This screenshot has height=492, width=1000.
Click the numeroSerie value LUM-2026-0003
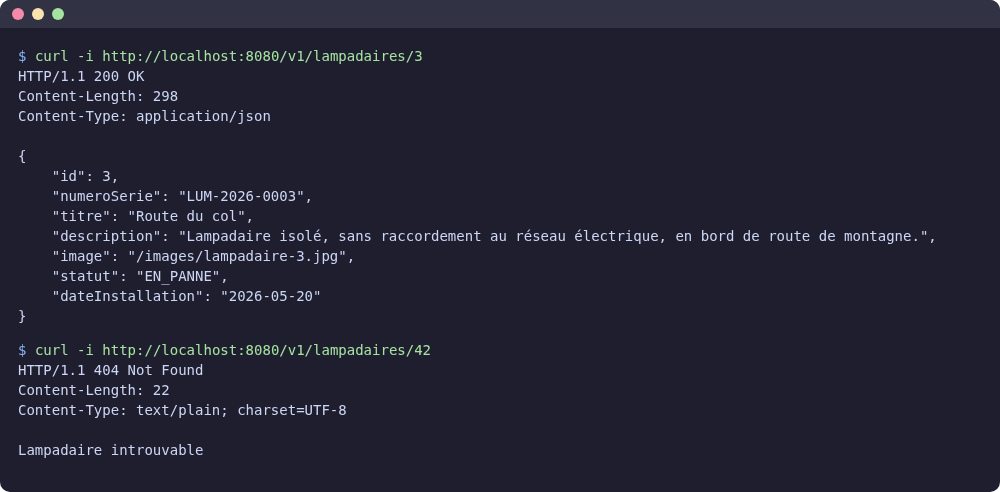pyautogui.click(x=242, y=196)
